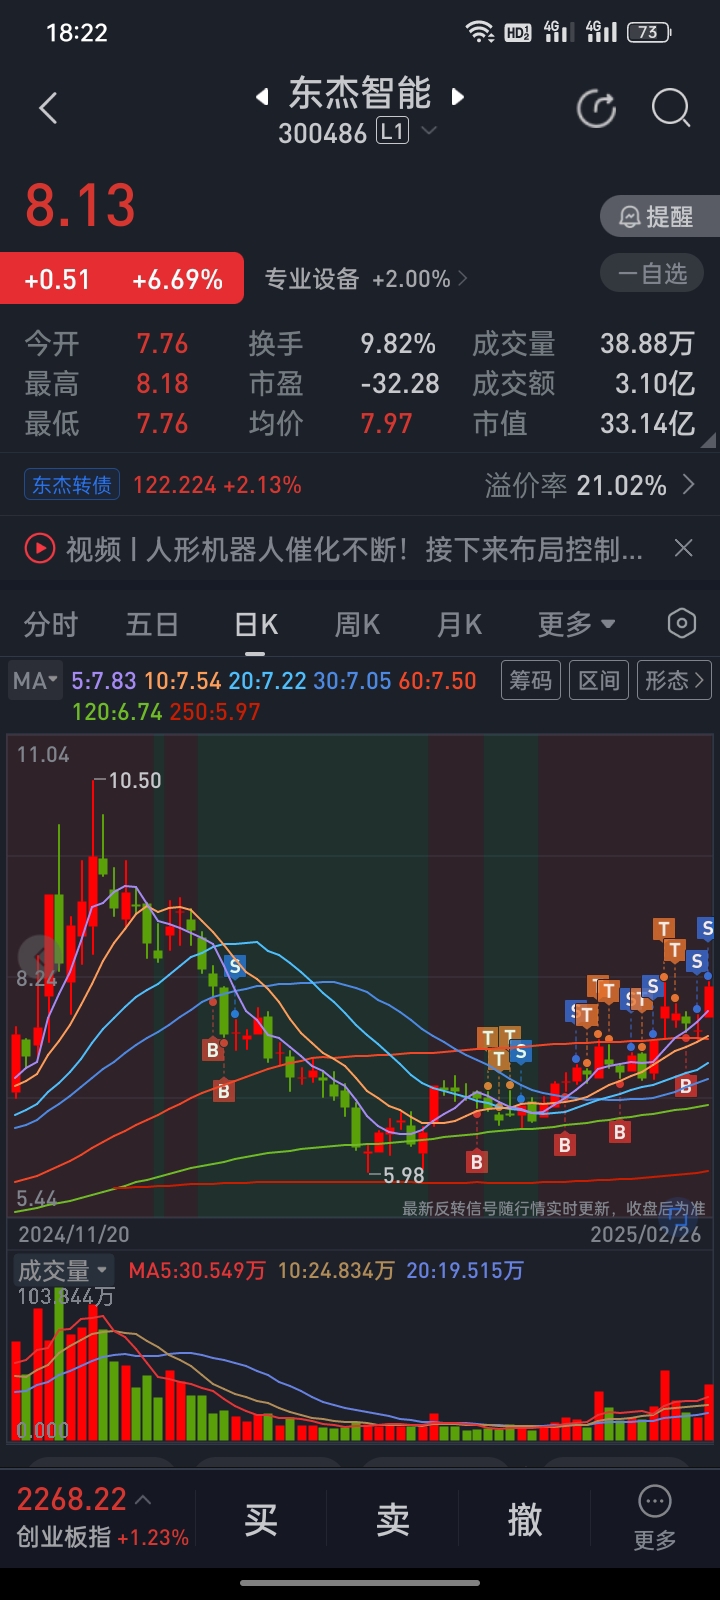The image size is (720, 1600).
Task: Open 专业设备 sector link
Action: tap(365, 279)
